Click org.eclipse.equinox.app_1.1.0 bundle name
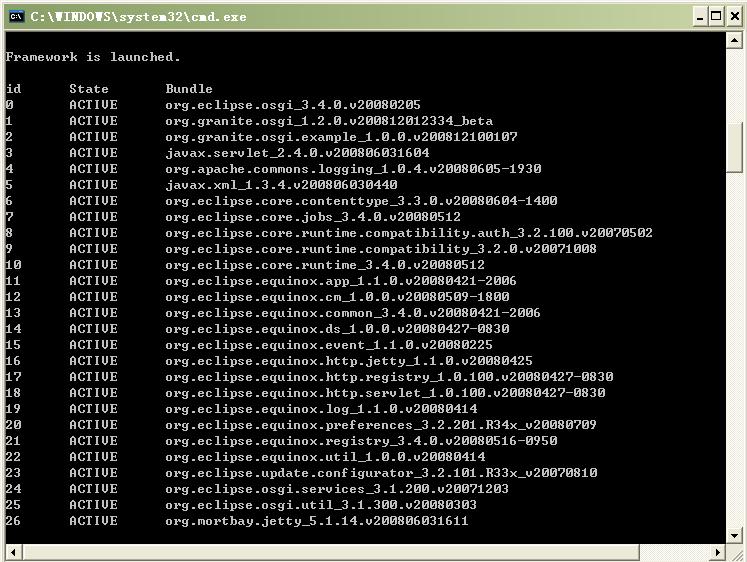This screenshot has height=562, width=747. coord(341,281)
